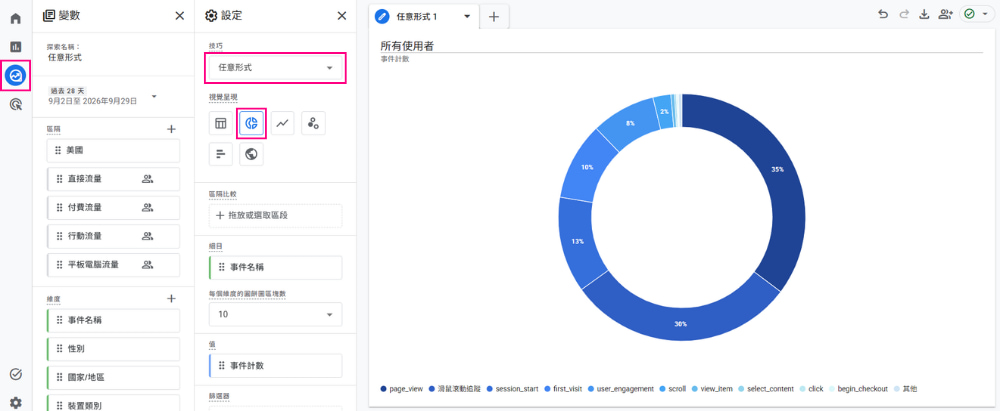Select the 美國 segment

coord(113,151)
